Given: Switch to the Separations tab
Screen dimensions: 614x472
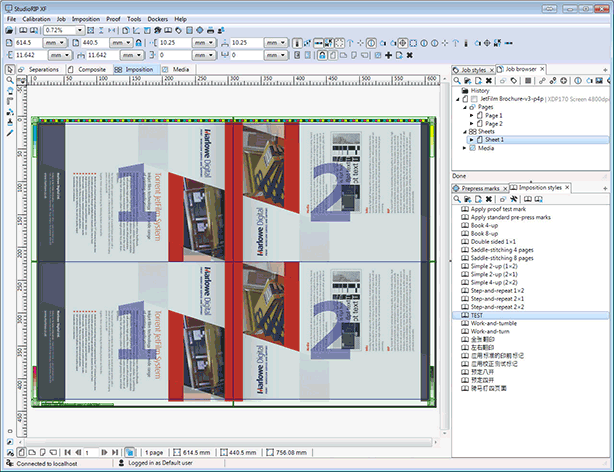Looking at the screenshot, I should coord(39,70).
